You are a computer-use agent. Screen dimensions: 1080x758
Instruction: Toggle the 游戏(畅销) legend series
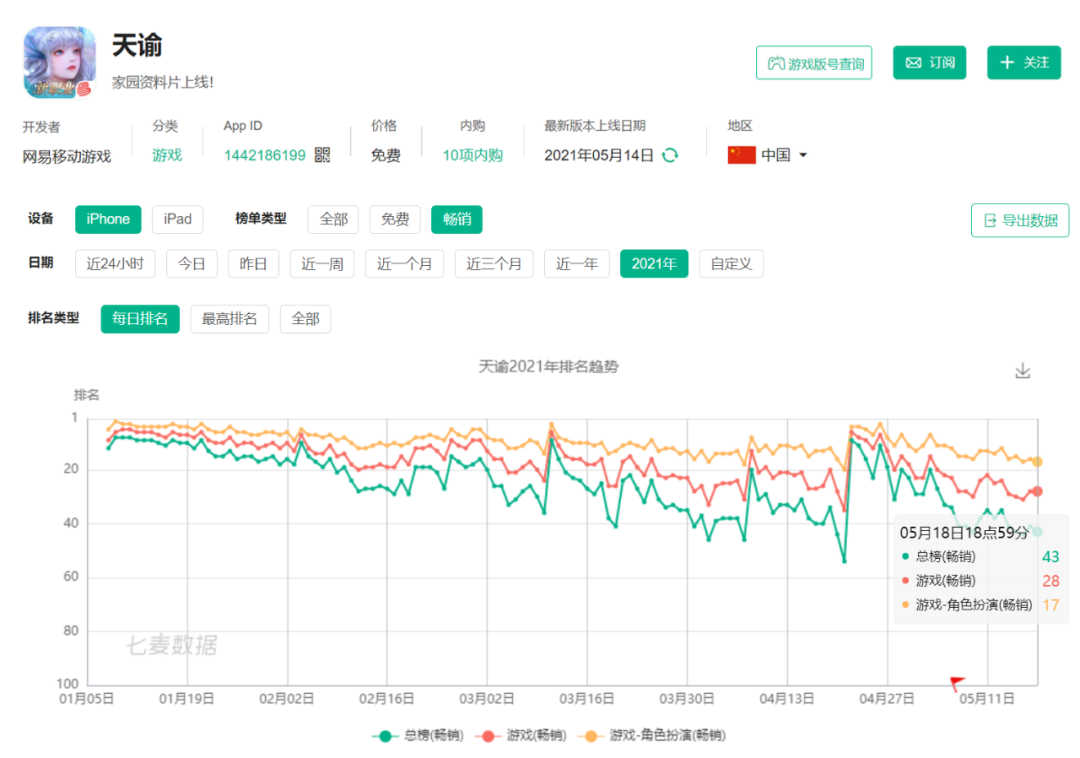(x=521, y=736)
